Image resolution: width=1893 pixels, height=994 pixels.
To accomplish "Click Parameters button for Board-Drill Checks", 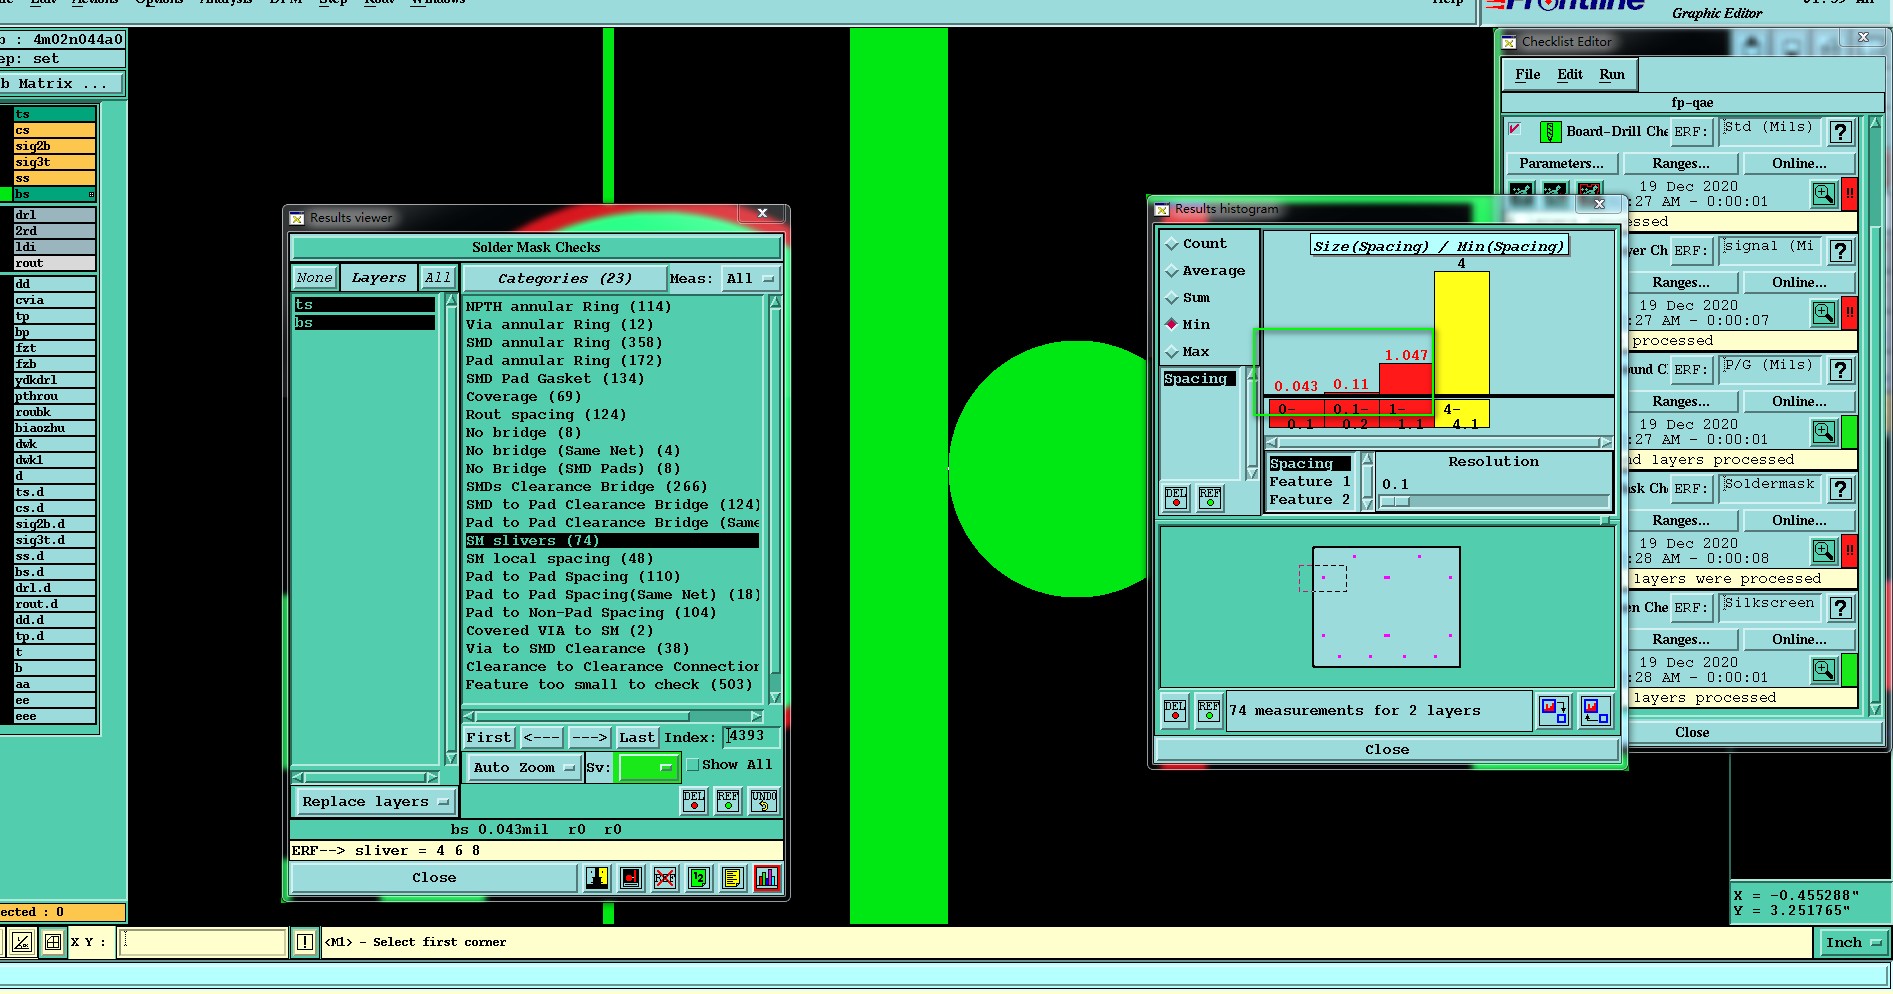I will [x=1561, y=164].
